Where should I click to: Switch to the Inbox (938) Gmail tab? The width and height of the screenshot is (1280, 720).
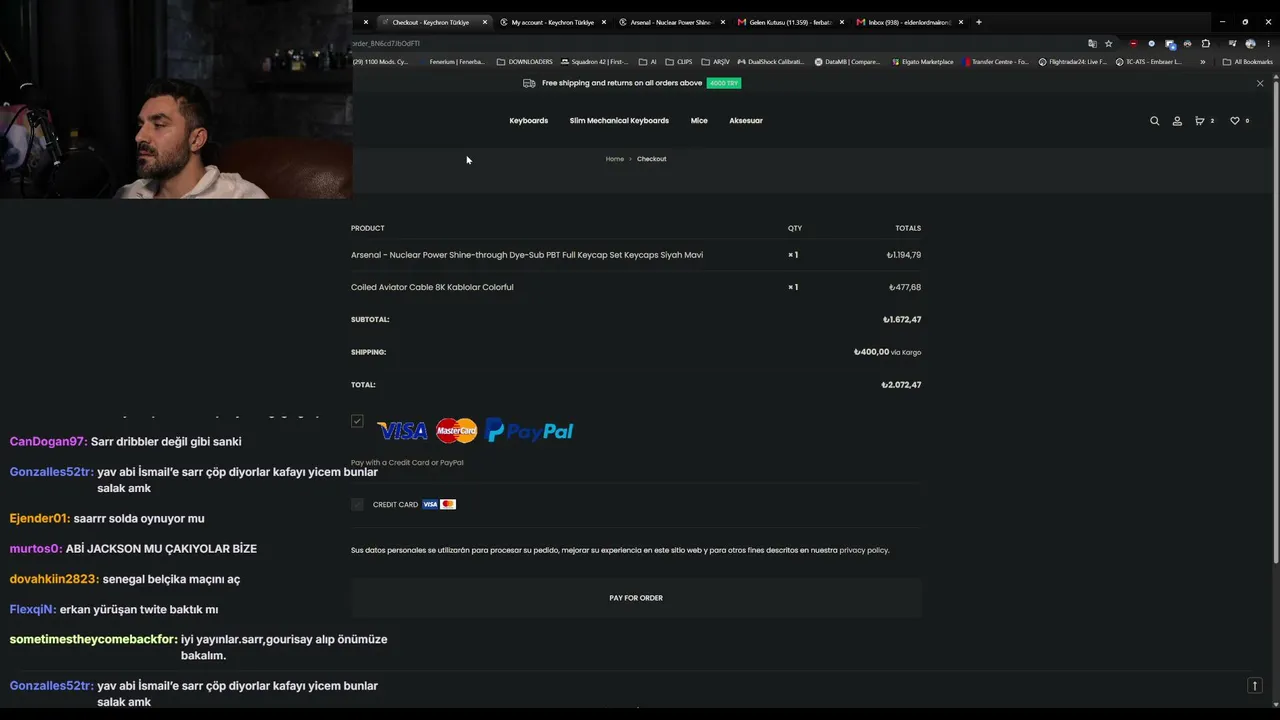909,22
